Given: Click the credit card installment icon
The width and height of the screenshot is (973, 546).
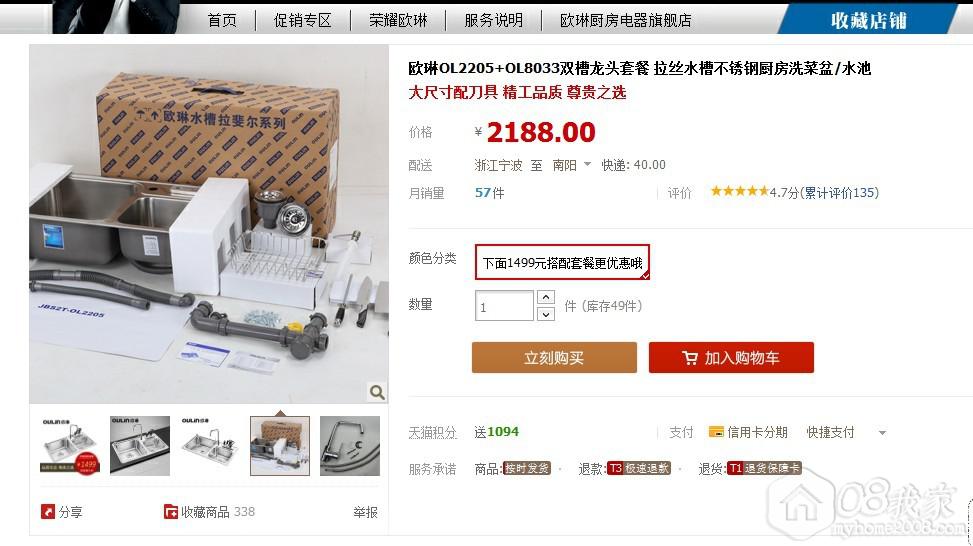Looking at the screenshot, I should 716,432.
